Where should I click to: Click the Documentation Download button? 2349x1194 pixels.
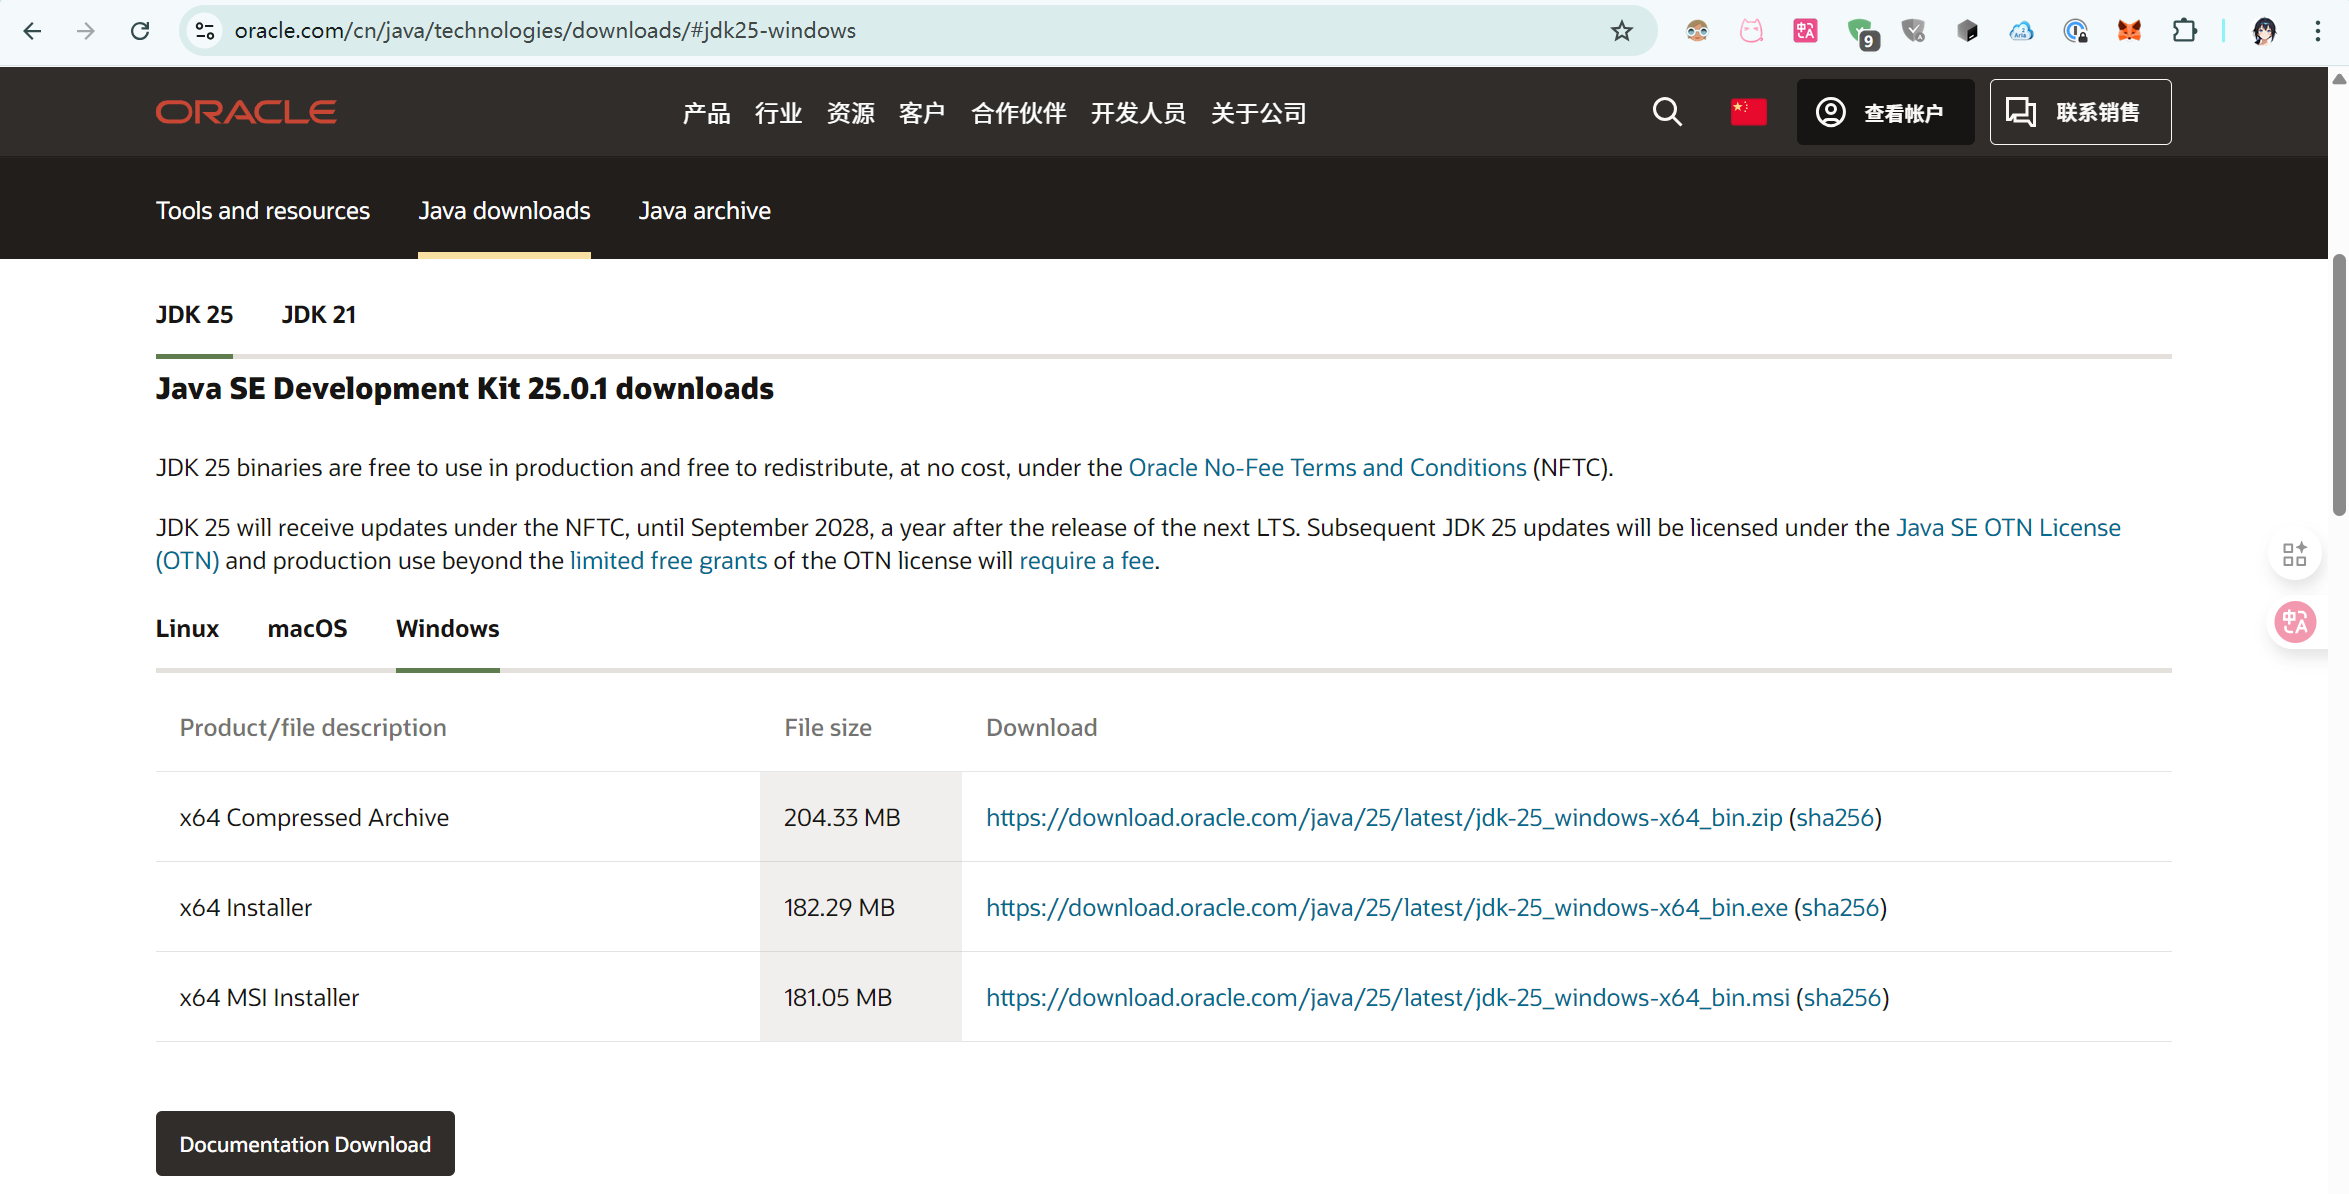coord(305,1143)
